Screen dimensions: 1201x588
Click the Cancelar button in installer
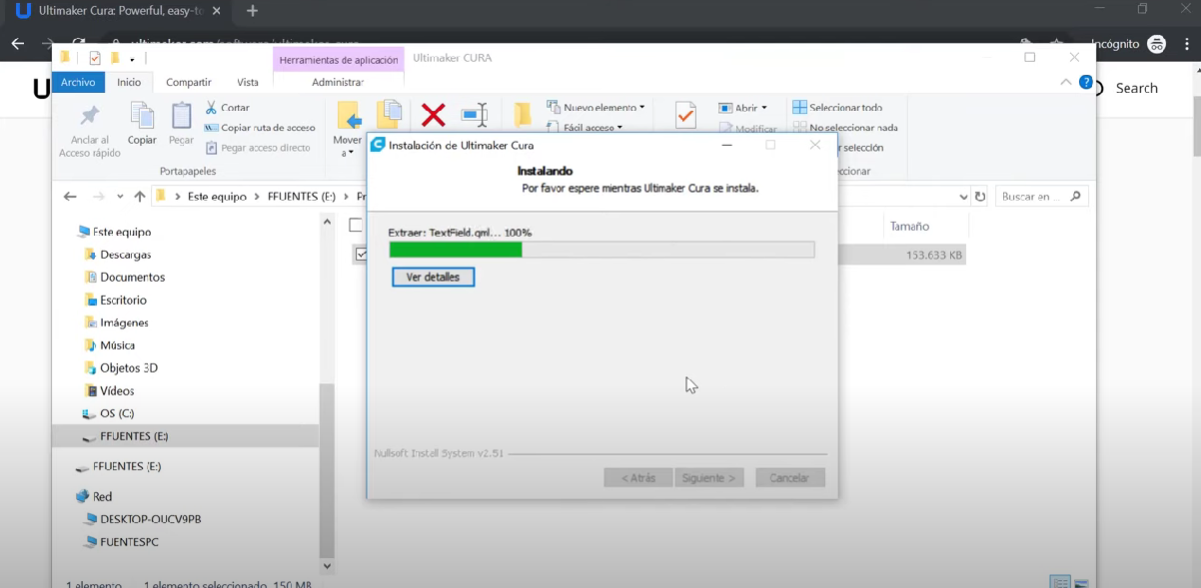790,478
